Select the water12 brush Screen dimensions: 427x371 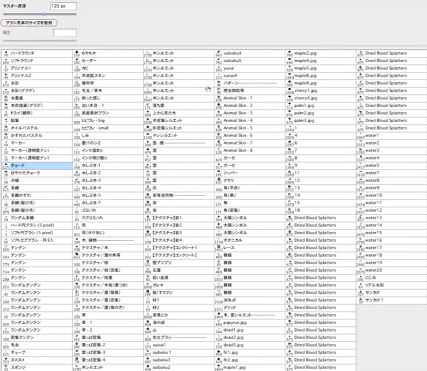click(x=392, y=210)
